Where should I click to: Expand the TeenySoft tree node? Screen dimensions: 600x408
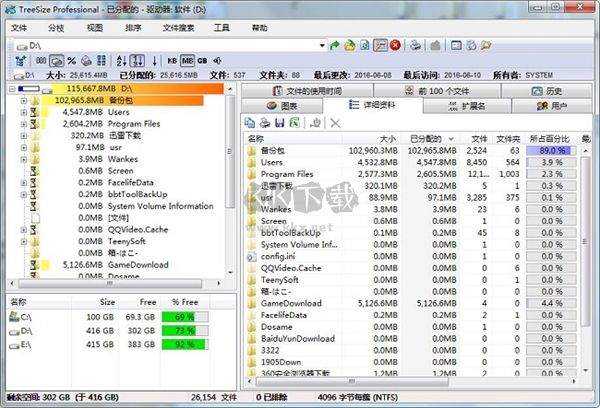[24, 242]
